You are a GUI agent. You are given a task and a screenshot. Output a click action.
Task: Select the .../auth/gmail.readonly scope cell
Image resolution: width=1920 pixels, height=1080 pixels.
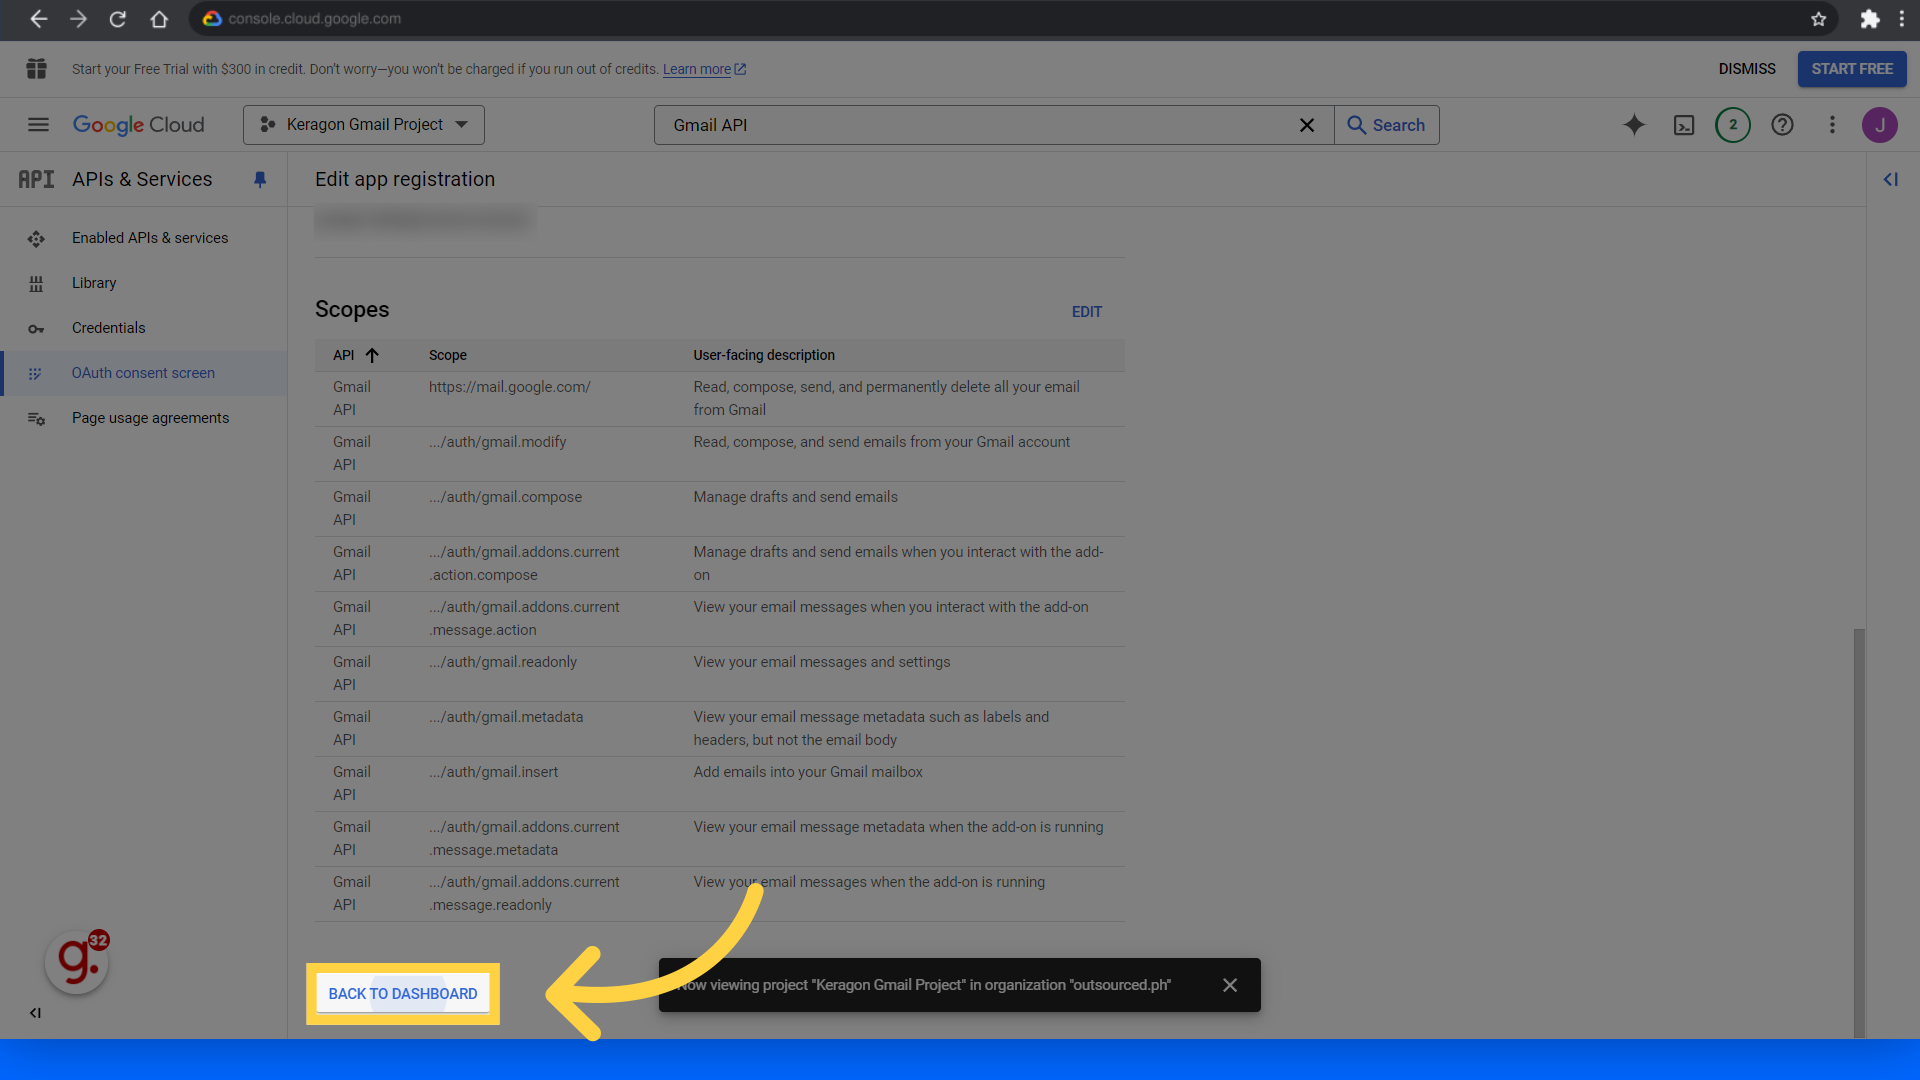503,662
